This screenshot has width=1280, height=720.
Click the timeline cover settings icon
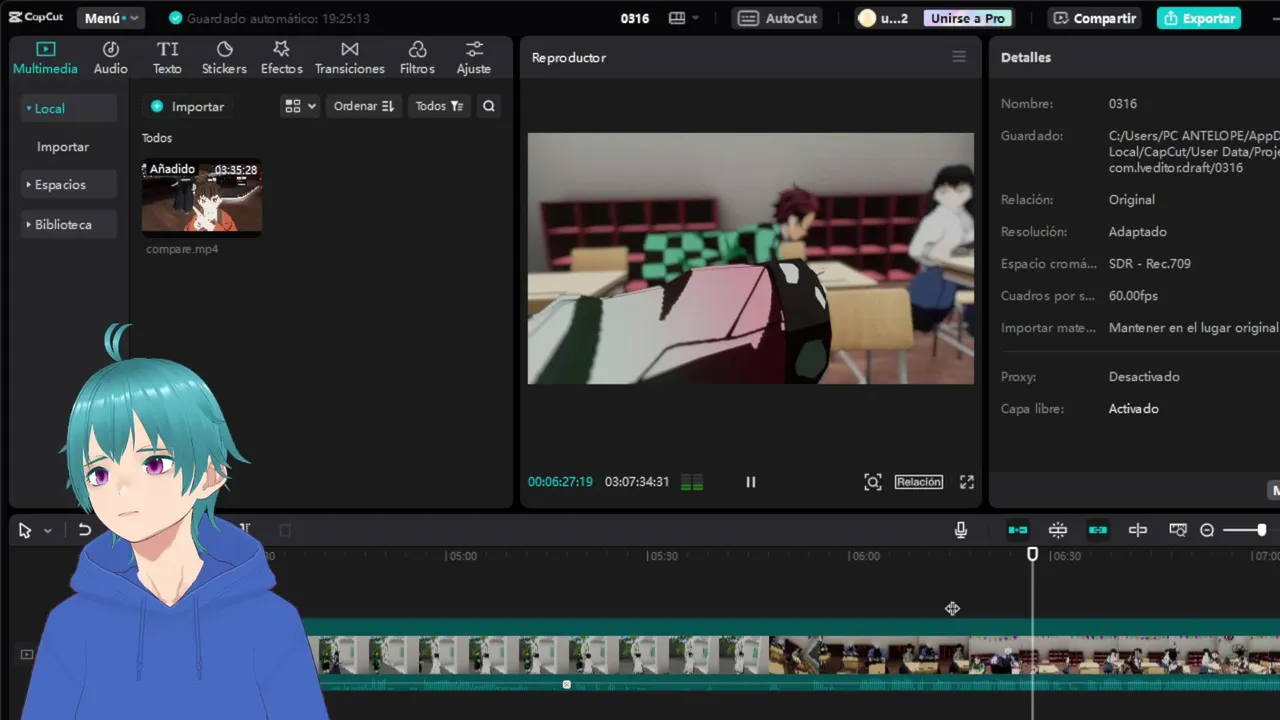point(1178,530)
